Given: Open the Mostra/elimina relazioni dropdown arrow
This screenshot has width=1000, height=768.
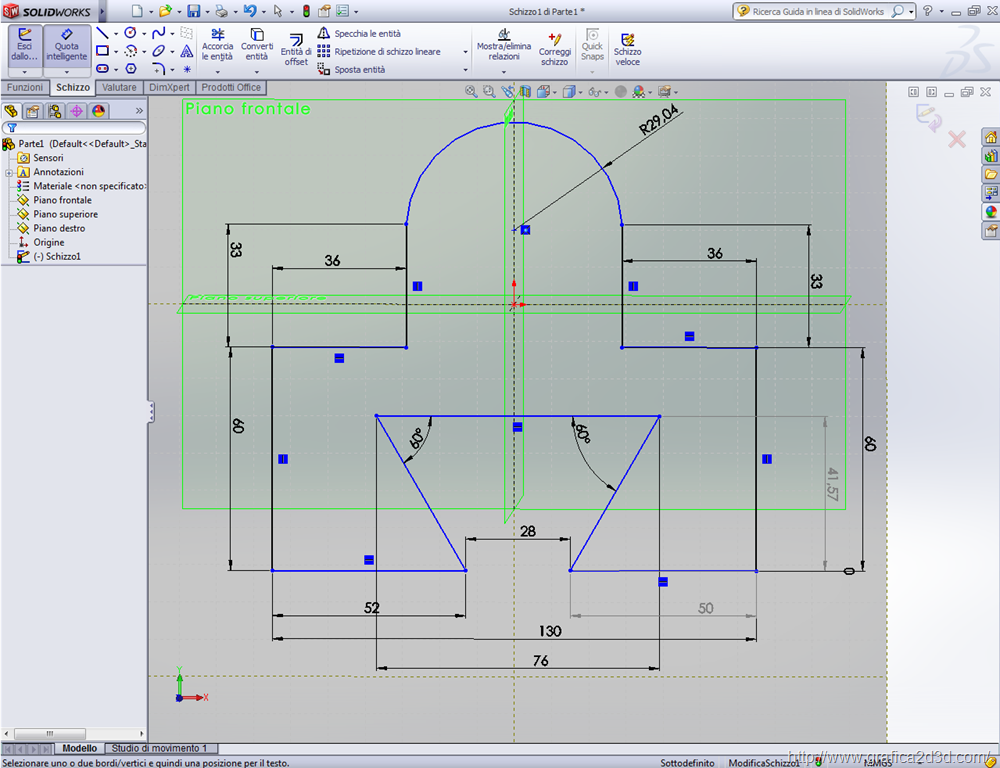Looking at the screenshot, I should pos(504,72).
